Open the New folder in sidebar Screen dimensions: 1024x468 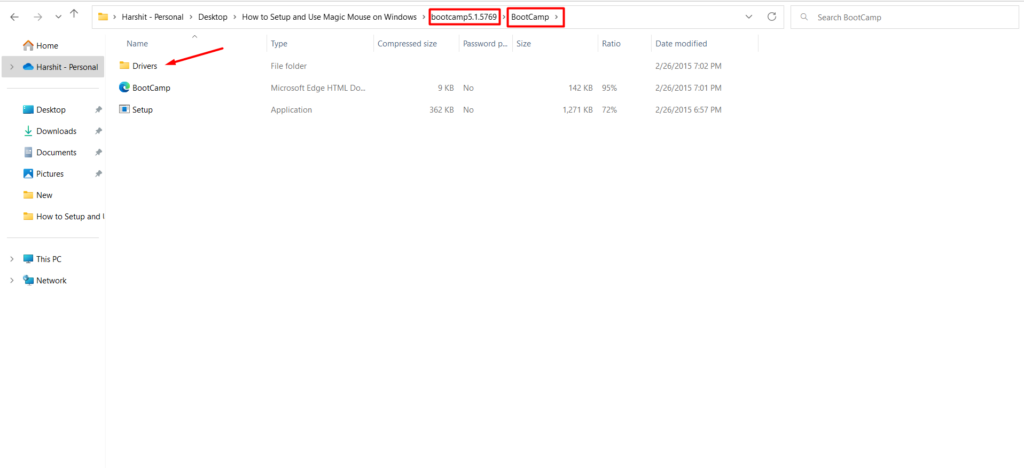click(44, 195)
